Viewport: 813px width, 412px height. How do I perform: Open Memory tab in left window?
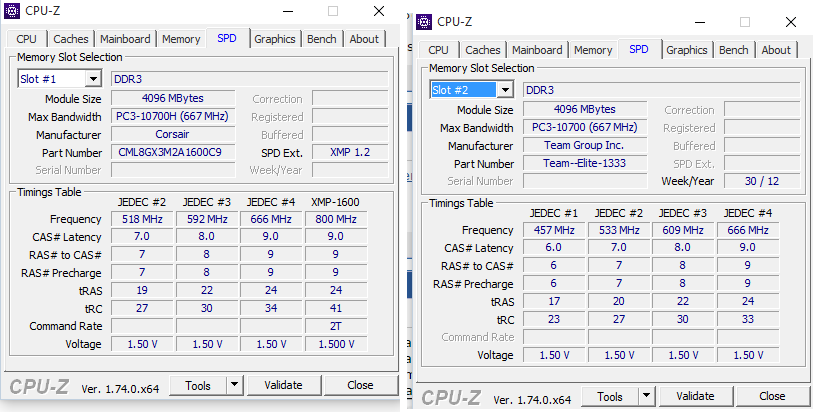pyautogui.click(x=181, y=39)
